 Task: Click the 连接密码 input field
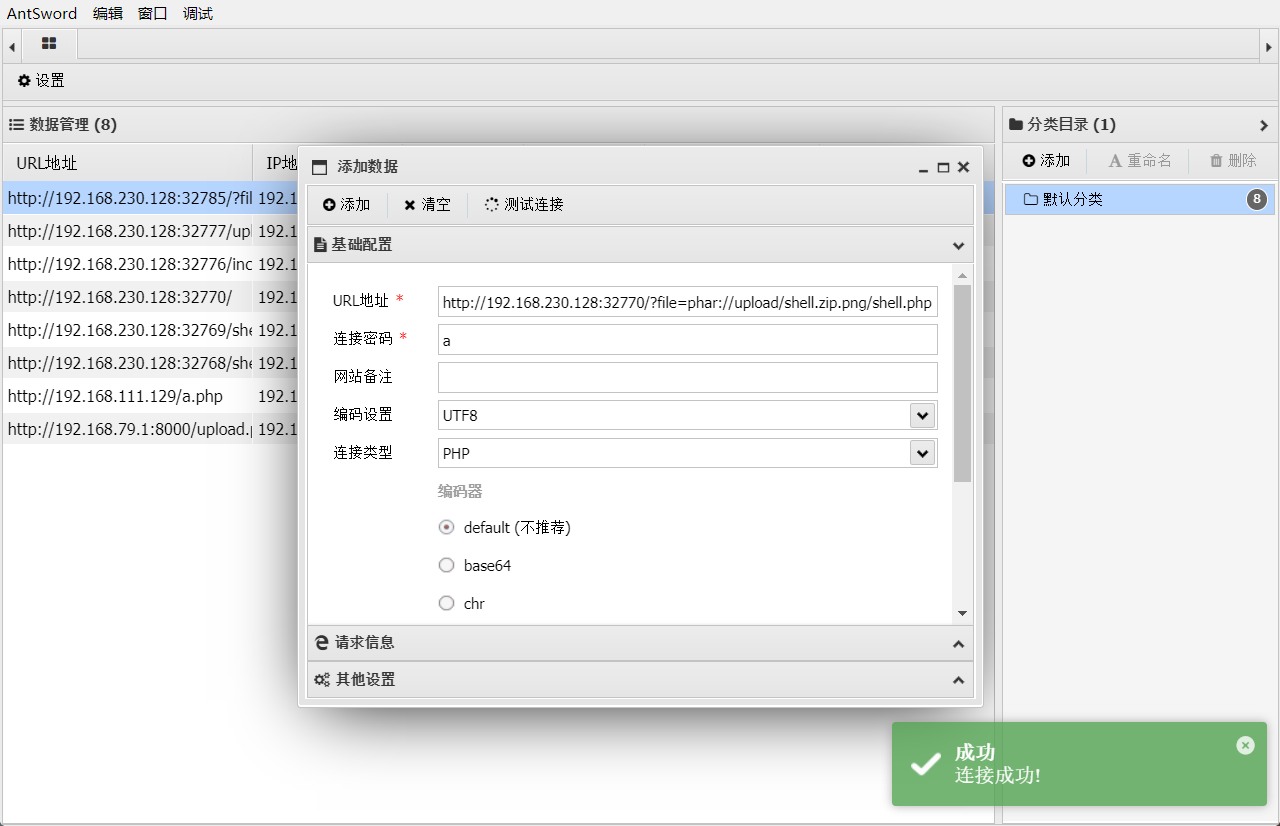point(688,340)
